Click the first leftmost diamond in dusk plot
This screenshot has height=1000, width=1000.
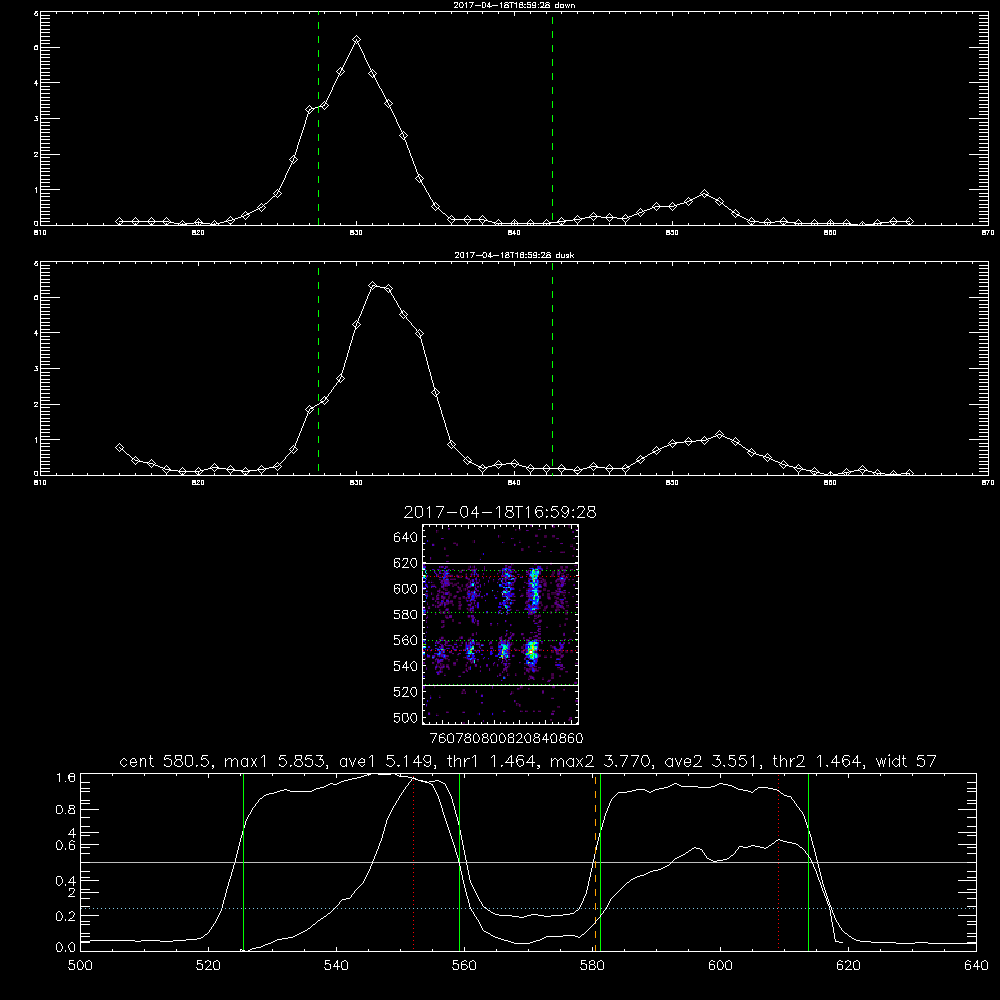[x=119, y=448]
